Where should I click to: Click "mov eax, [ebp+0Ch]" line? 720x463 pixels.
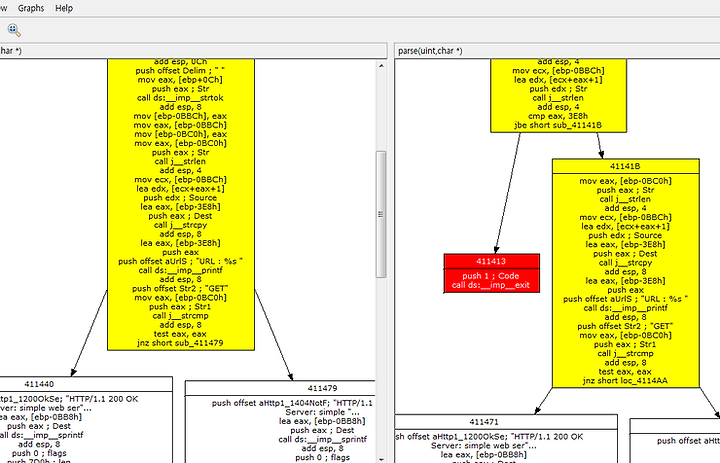point(180,80)
